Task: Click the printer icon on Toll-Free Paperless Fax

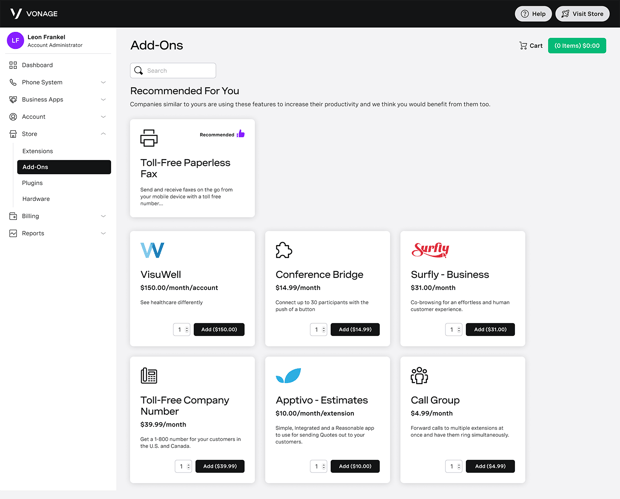Action: point(149,138)
